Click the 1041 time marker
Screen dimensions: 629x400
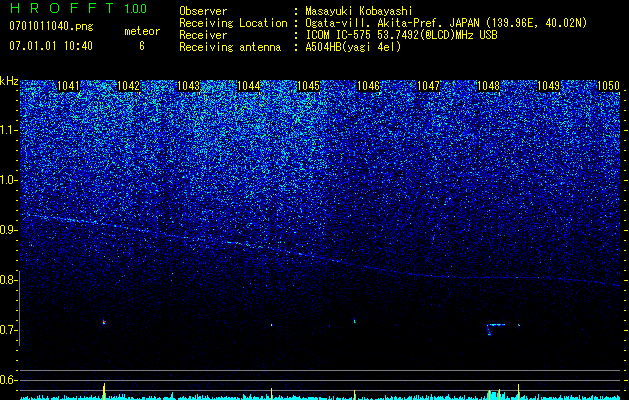point(68,86)
